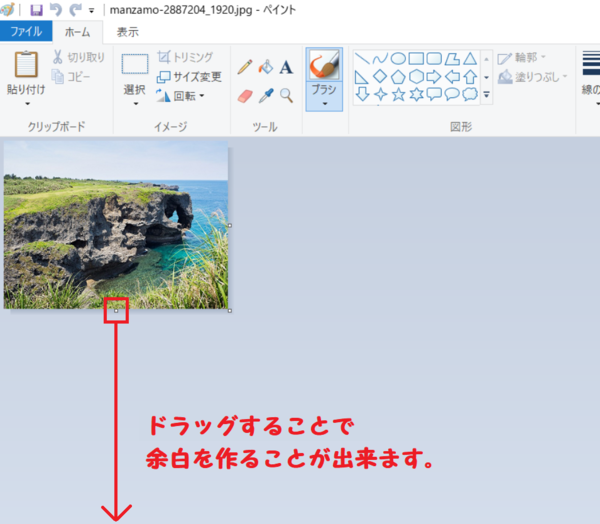Undo the last action

coord(56,10)
